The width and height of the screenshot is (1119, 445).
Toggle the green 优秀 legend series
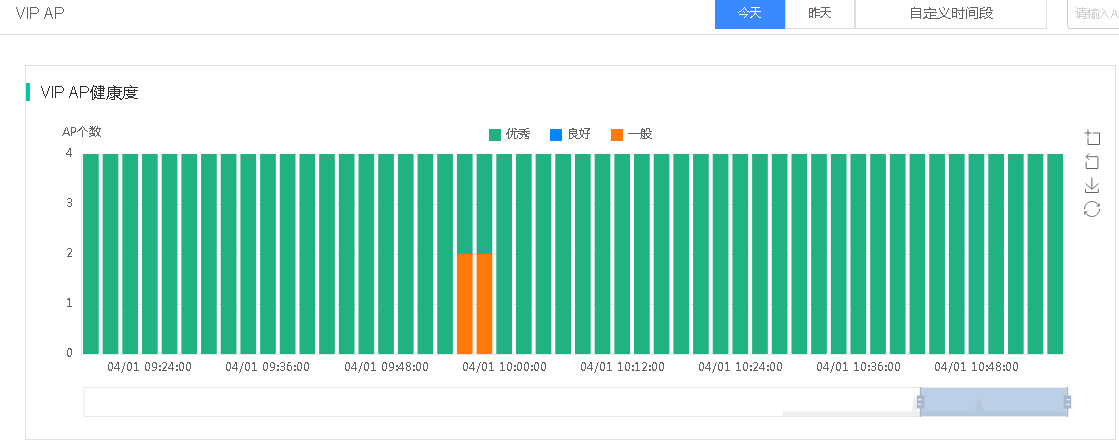510,134
